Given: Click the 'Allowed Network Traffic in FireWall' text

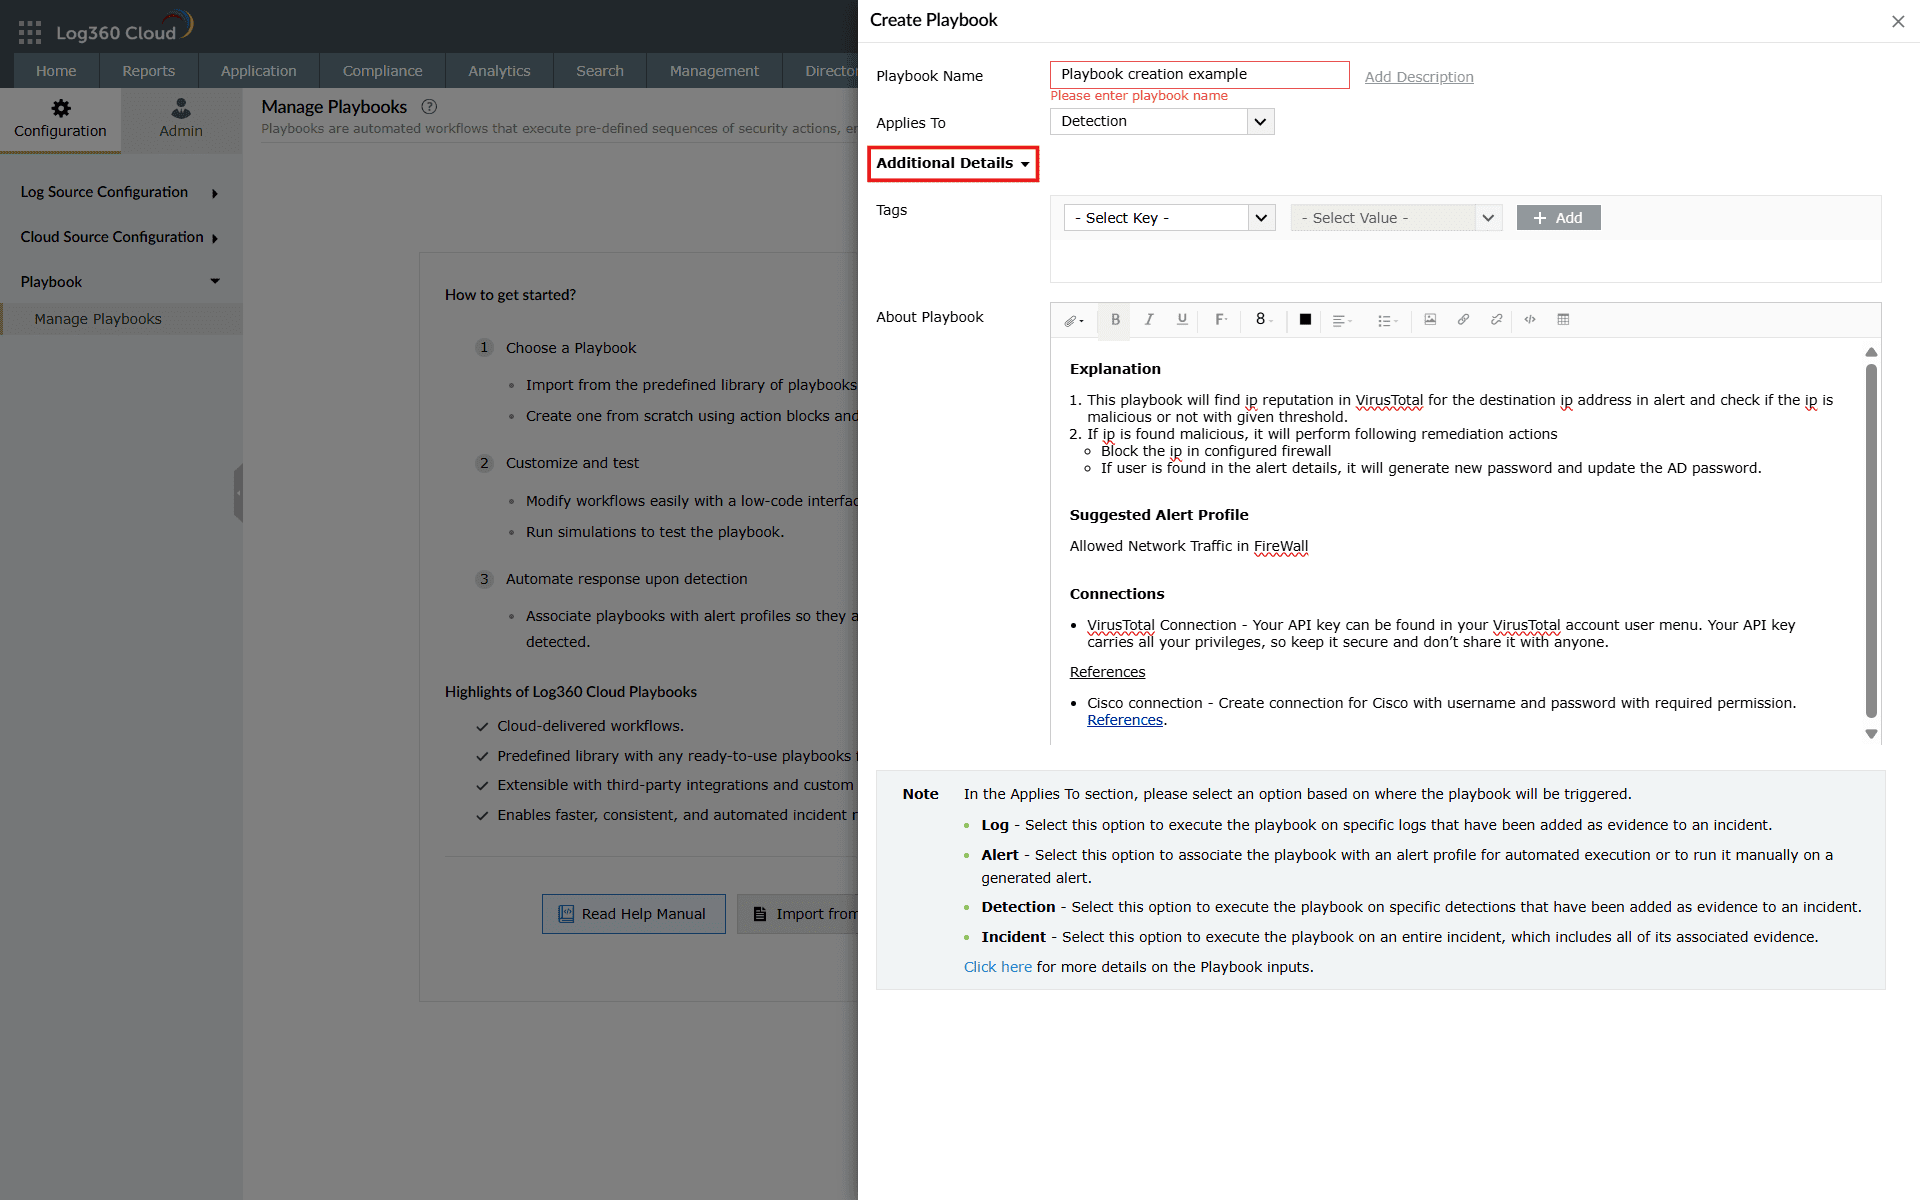Looking at the screenshot, I should pos(1189,546).
